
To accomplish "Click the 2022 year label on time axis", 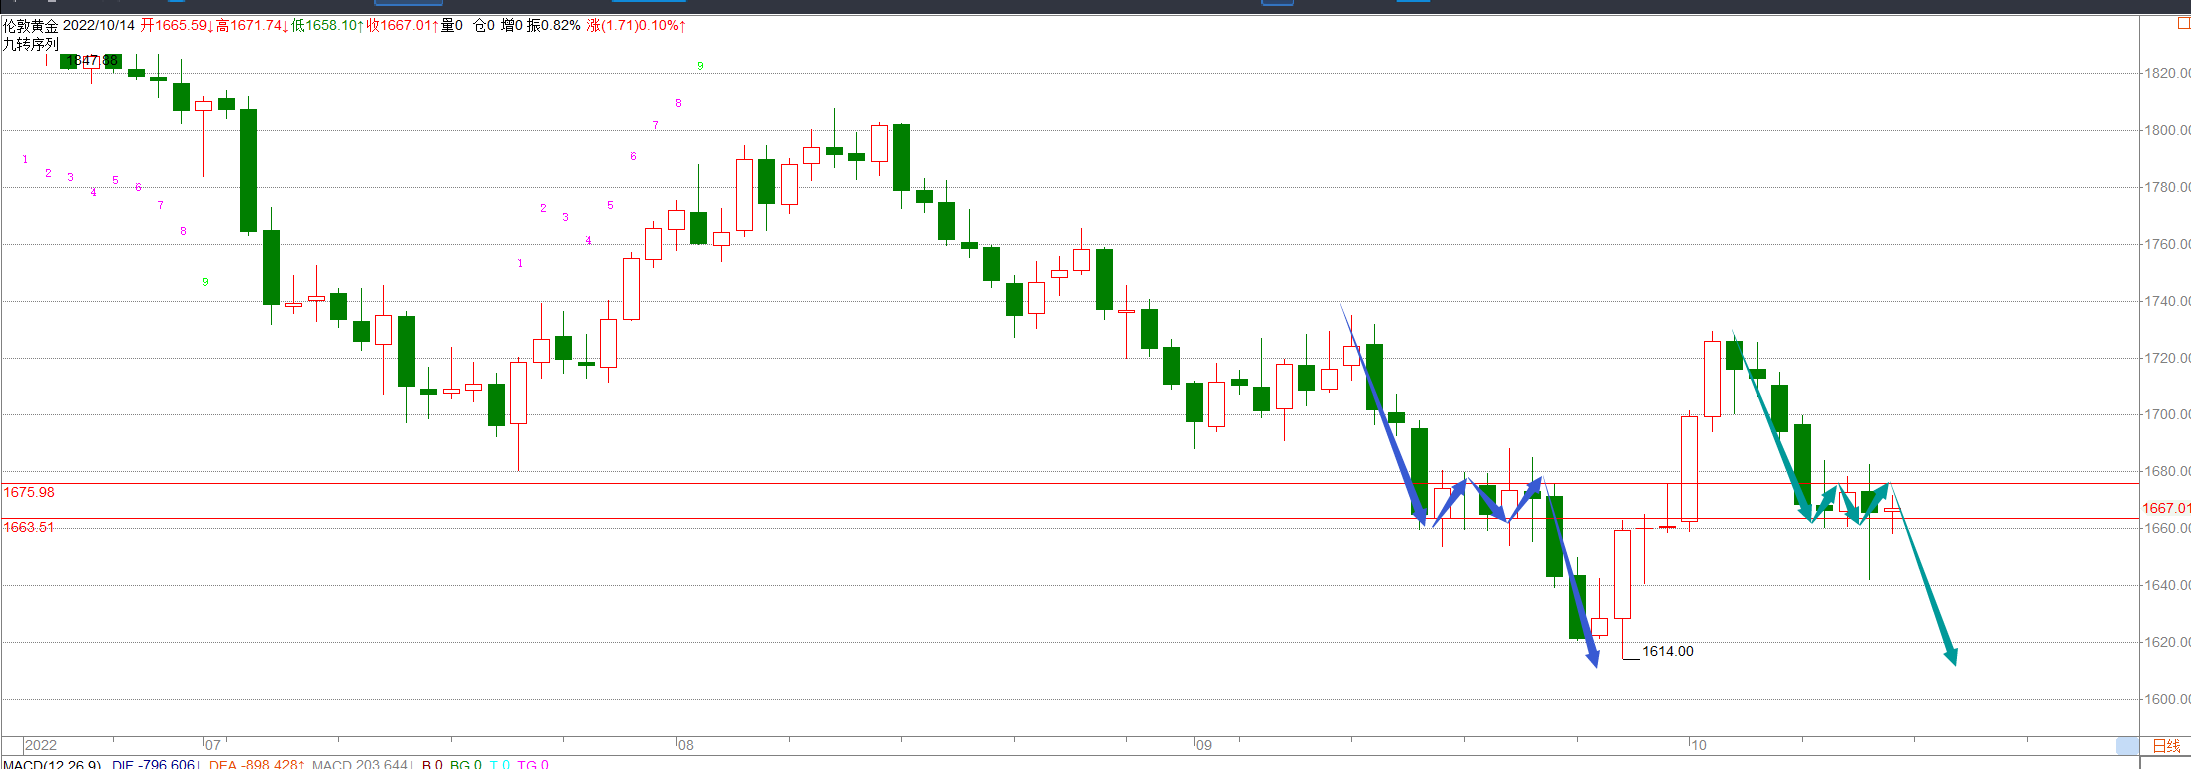I will (41, 745).
